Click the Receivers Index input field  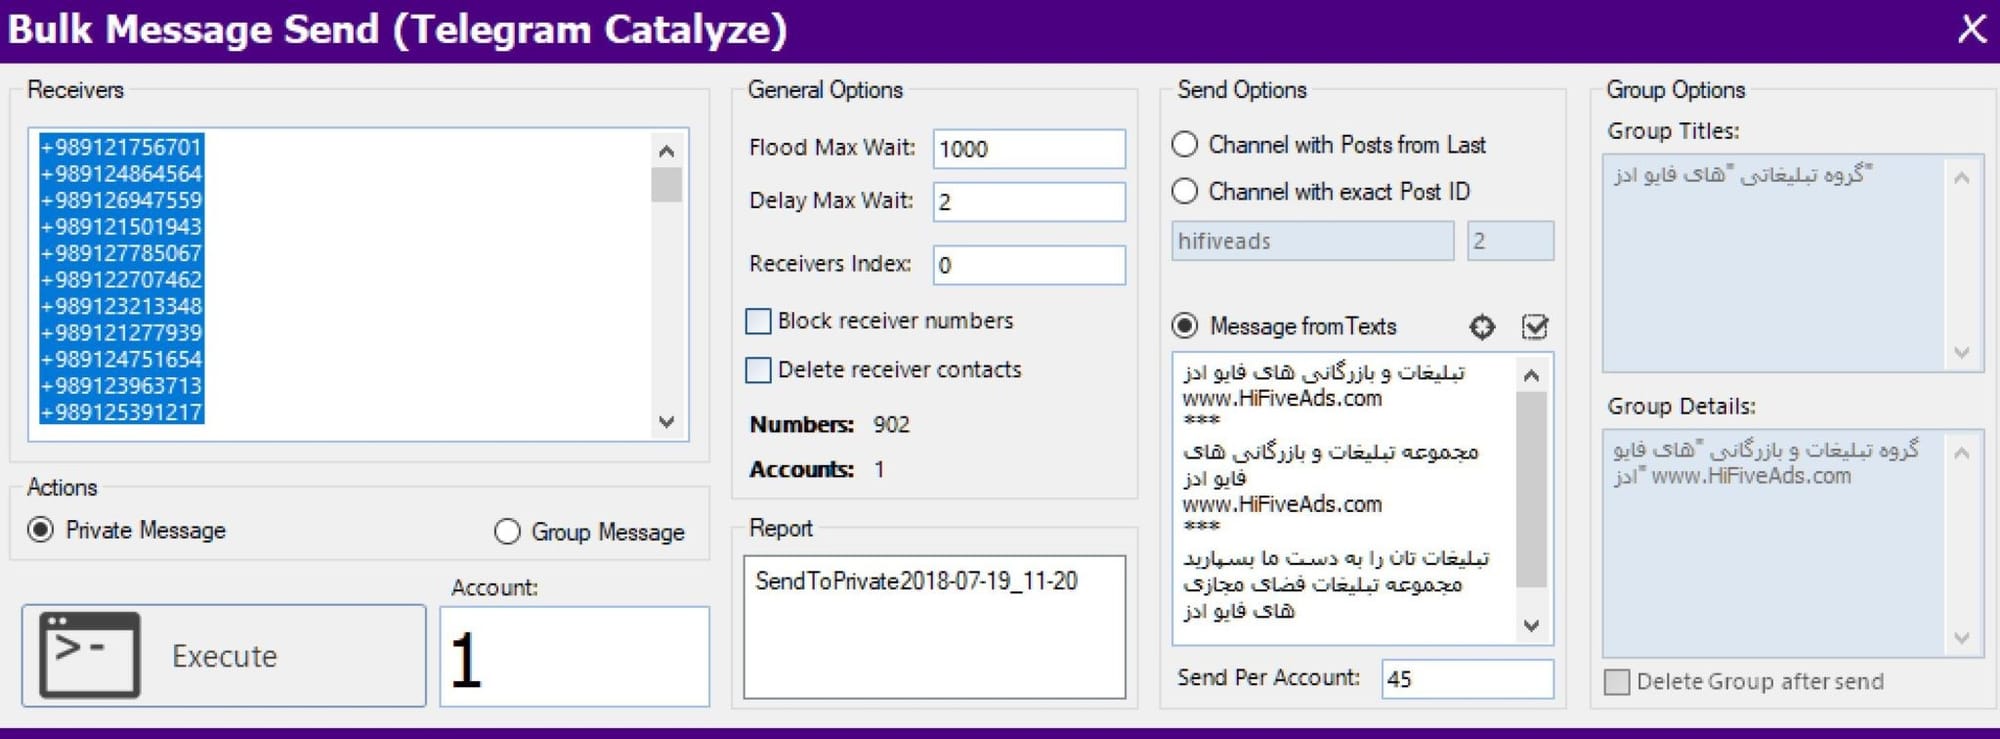pos(1028,265)
